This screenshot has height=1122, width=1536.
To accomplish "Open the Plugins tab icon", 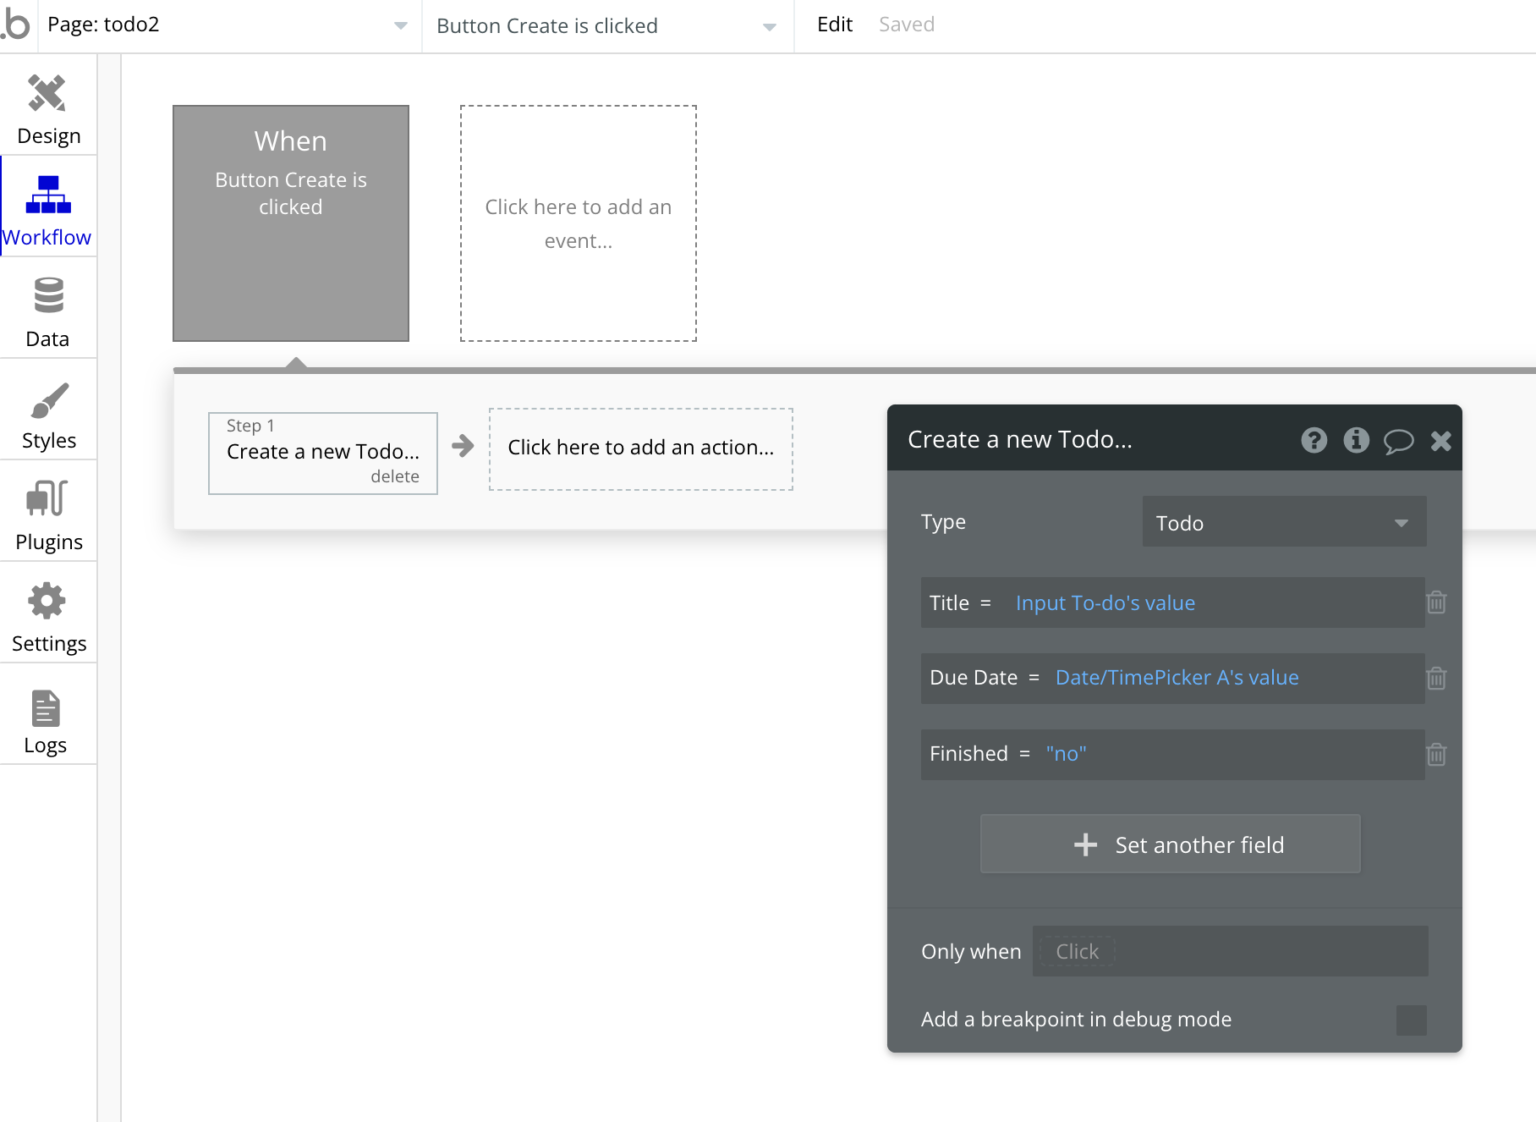I will 47,498.
